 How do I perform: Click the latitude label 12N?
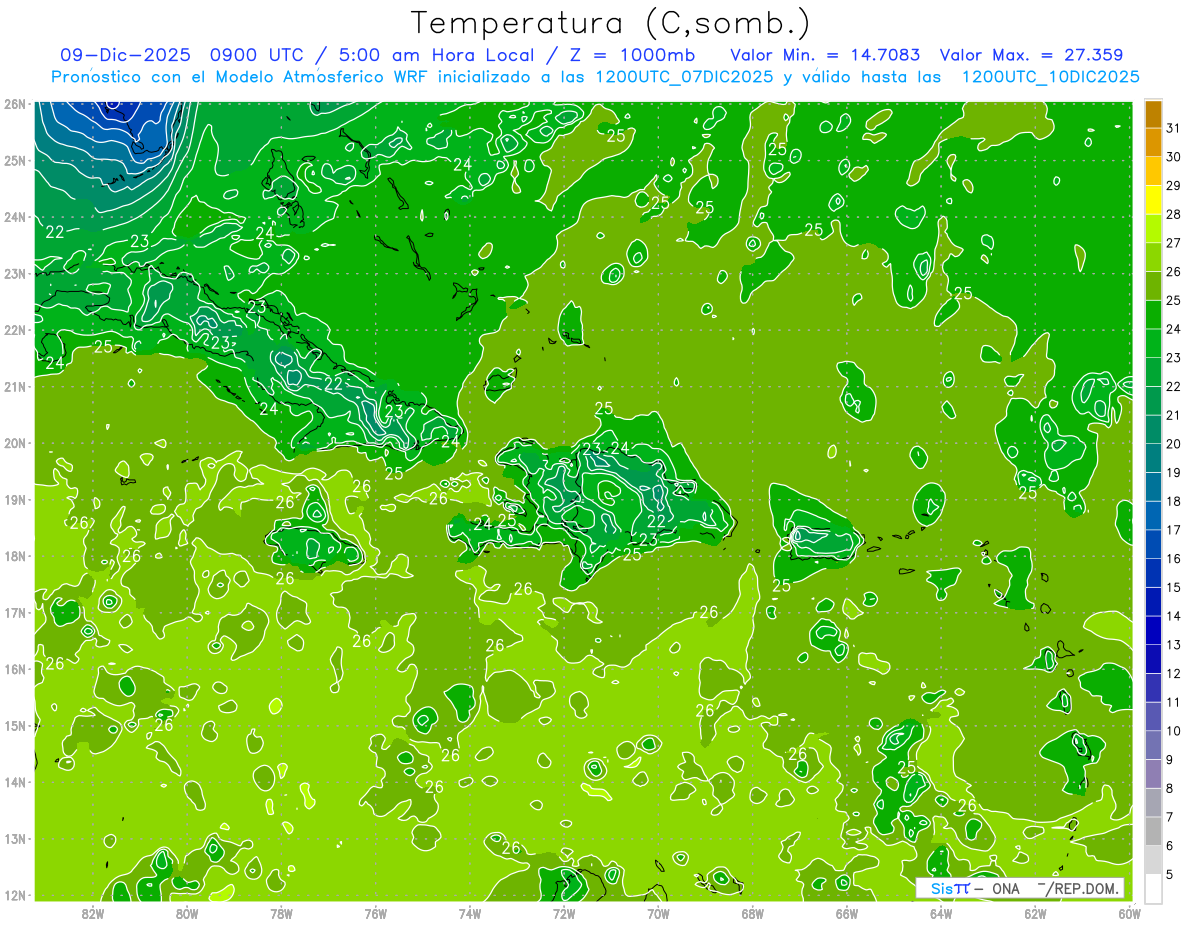point(15,895)
